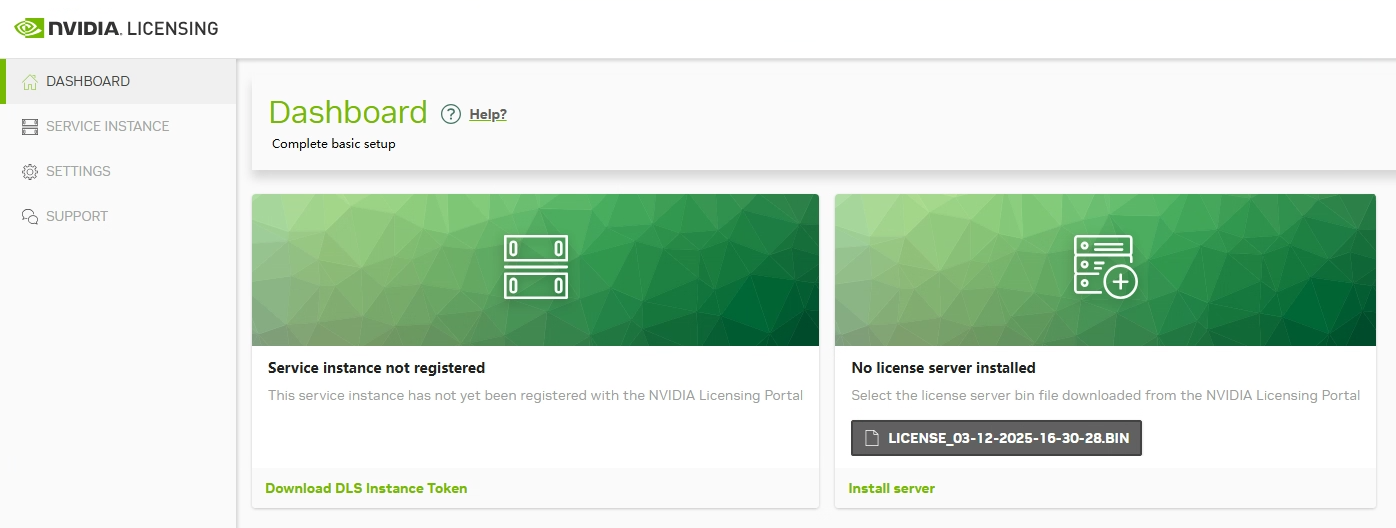Image resolution: width=1396 pixels, height=528 pixels.
Task: Click the question mark help icon
Action: click(x=451, y=114)
